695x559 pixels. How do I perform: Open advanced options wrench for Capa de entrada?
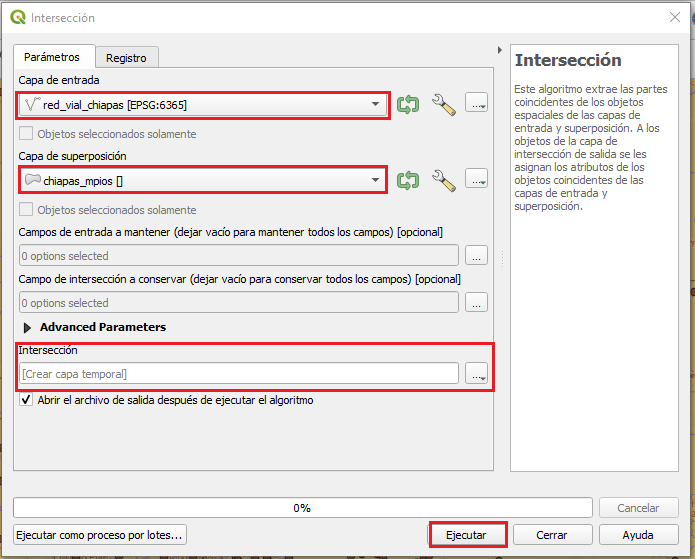click(443, 104)
